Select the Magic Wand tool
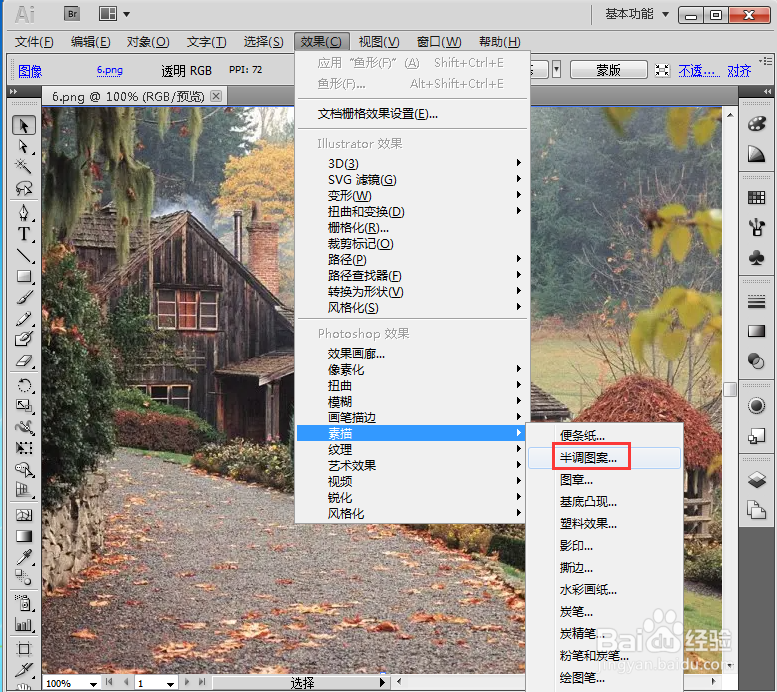 point(23,166)
